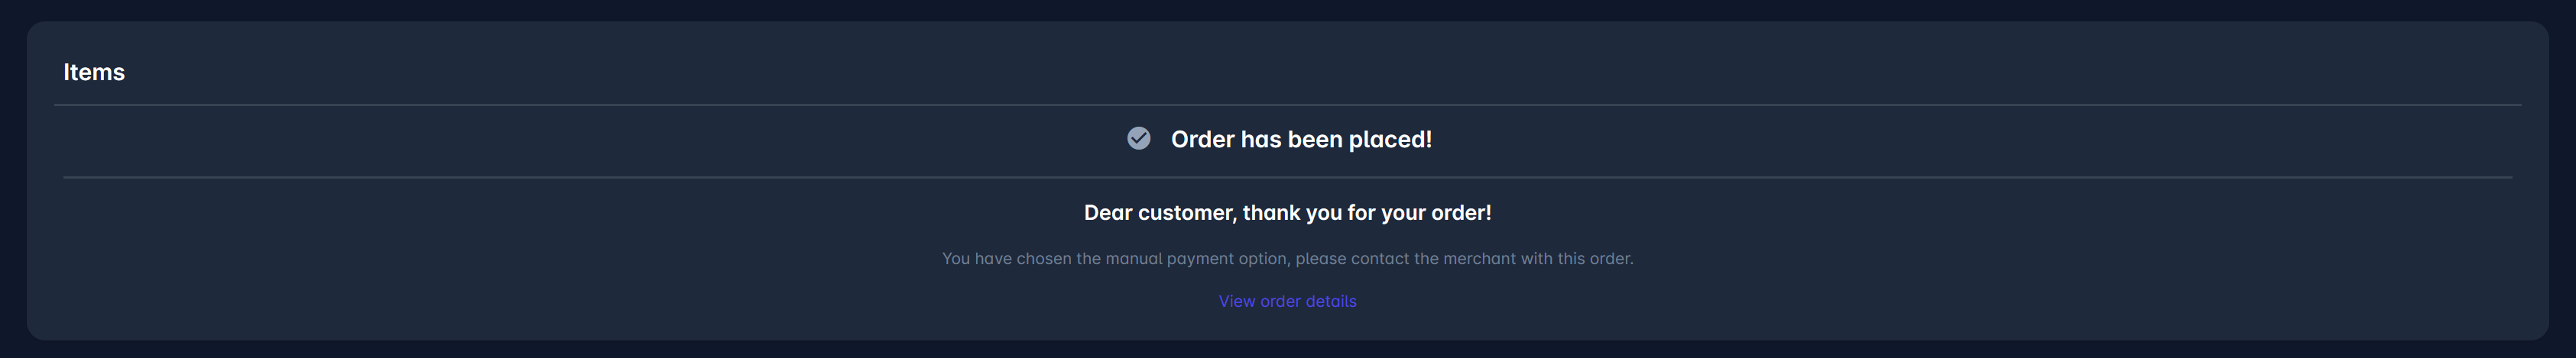
Task: Click the words "You have chosen" in the paragraph
Action: coord(1006,258)
